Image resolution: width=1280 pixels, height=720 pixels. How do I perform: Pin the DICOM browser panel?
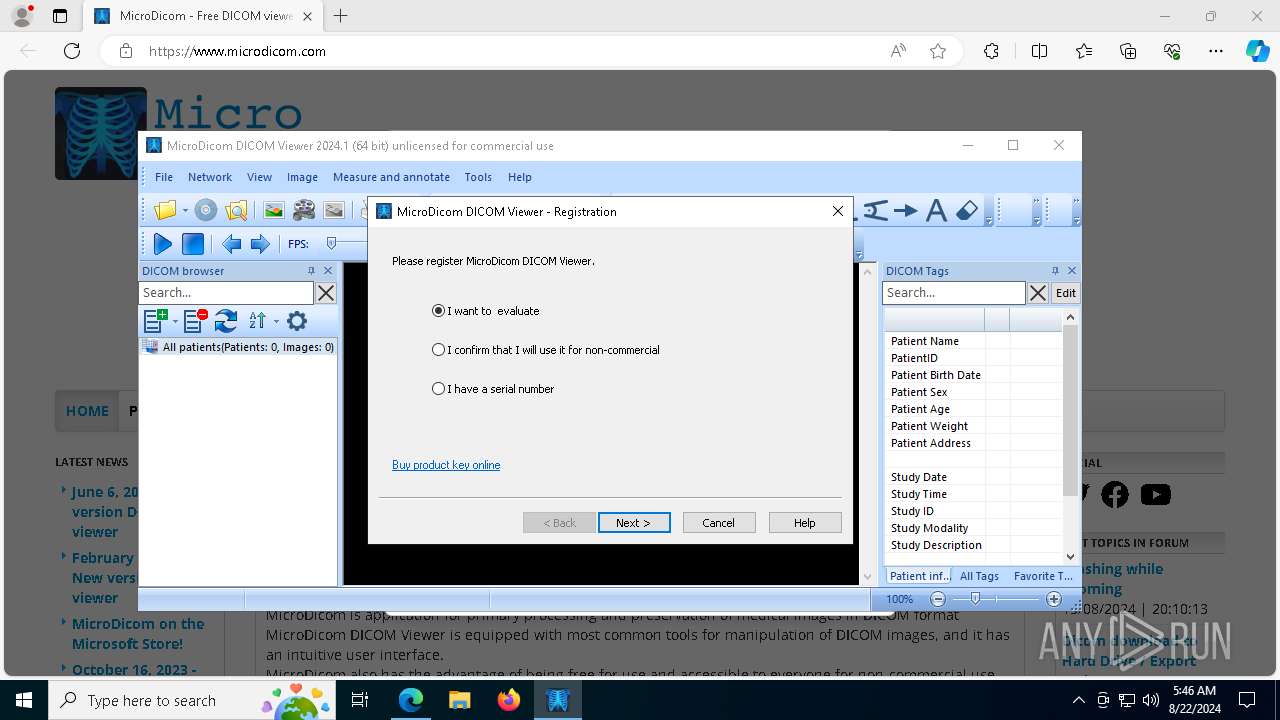tap(311, 271)
